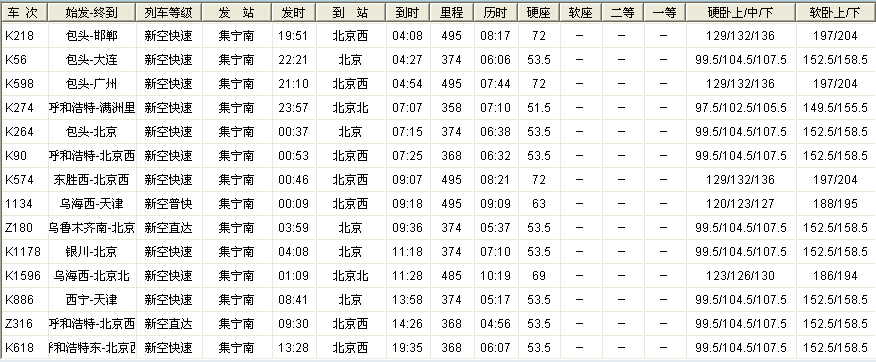Sort by the 历时 column header
This screenshot has width=876, height=362.
[496, 12]
